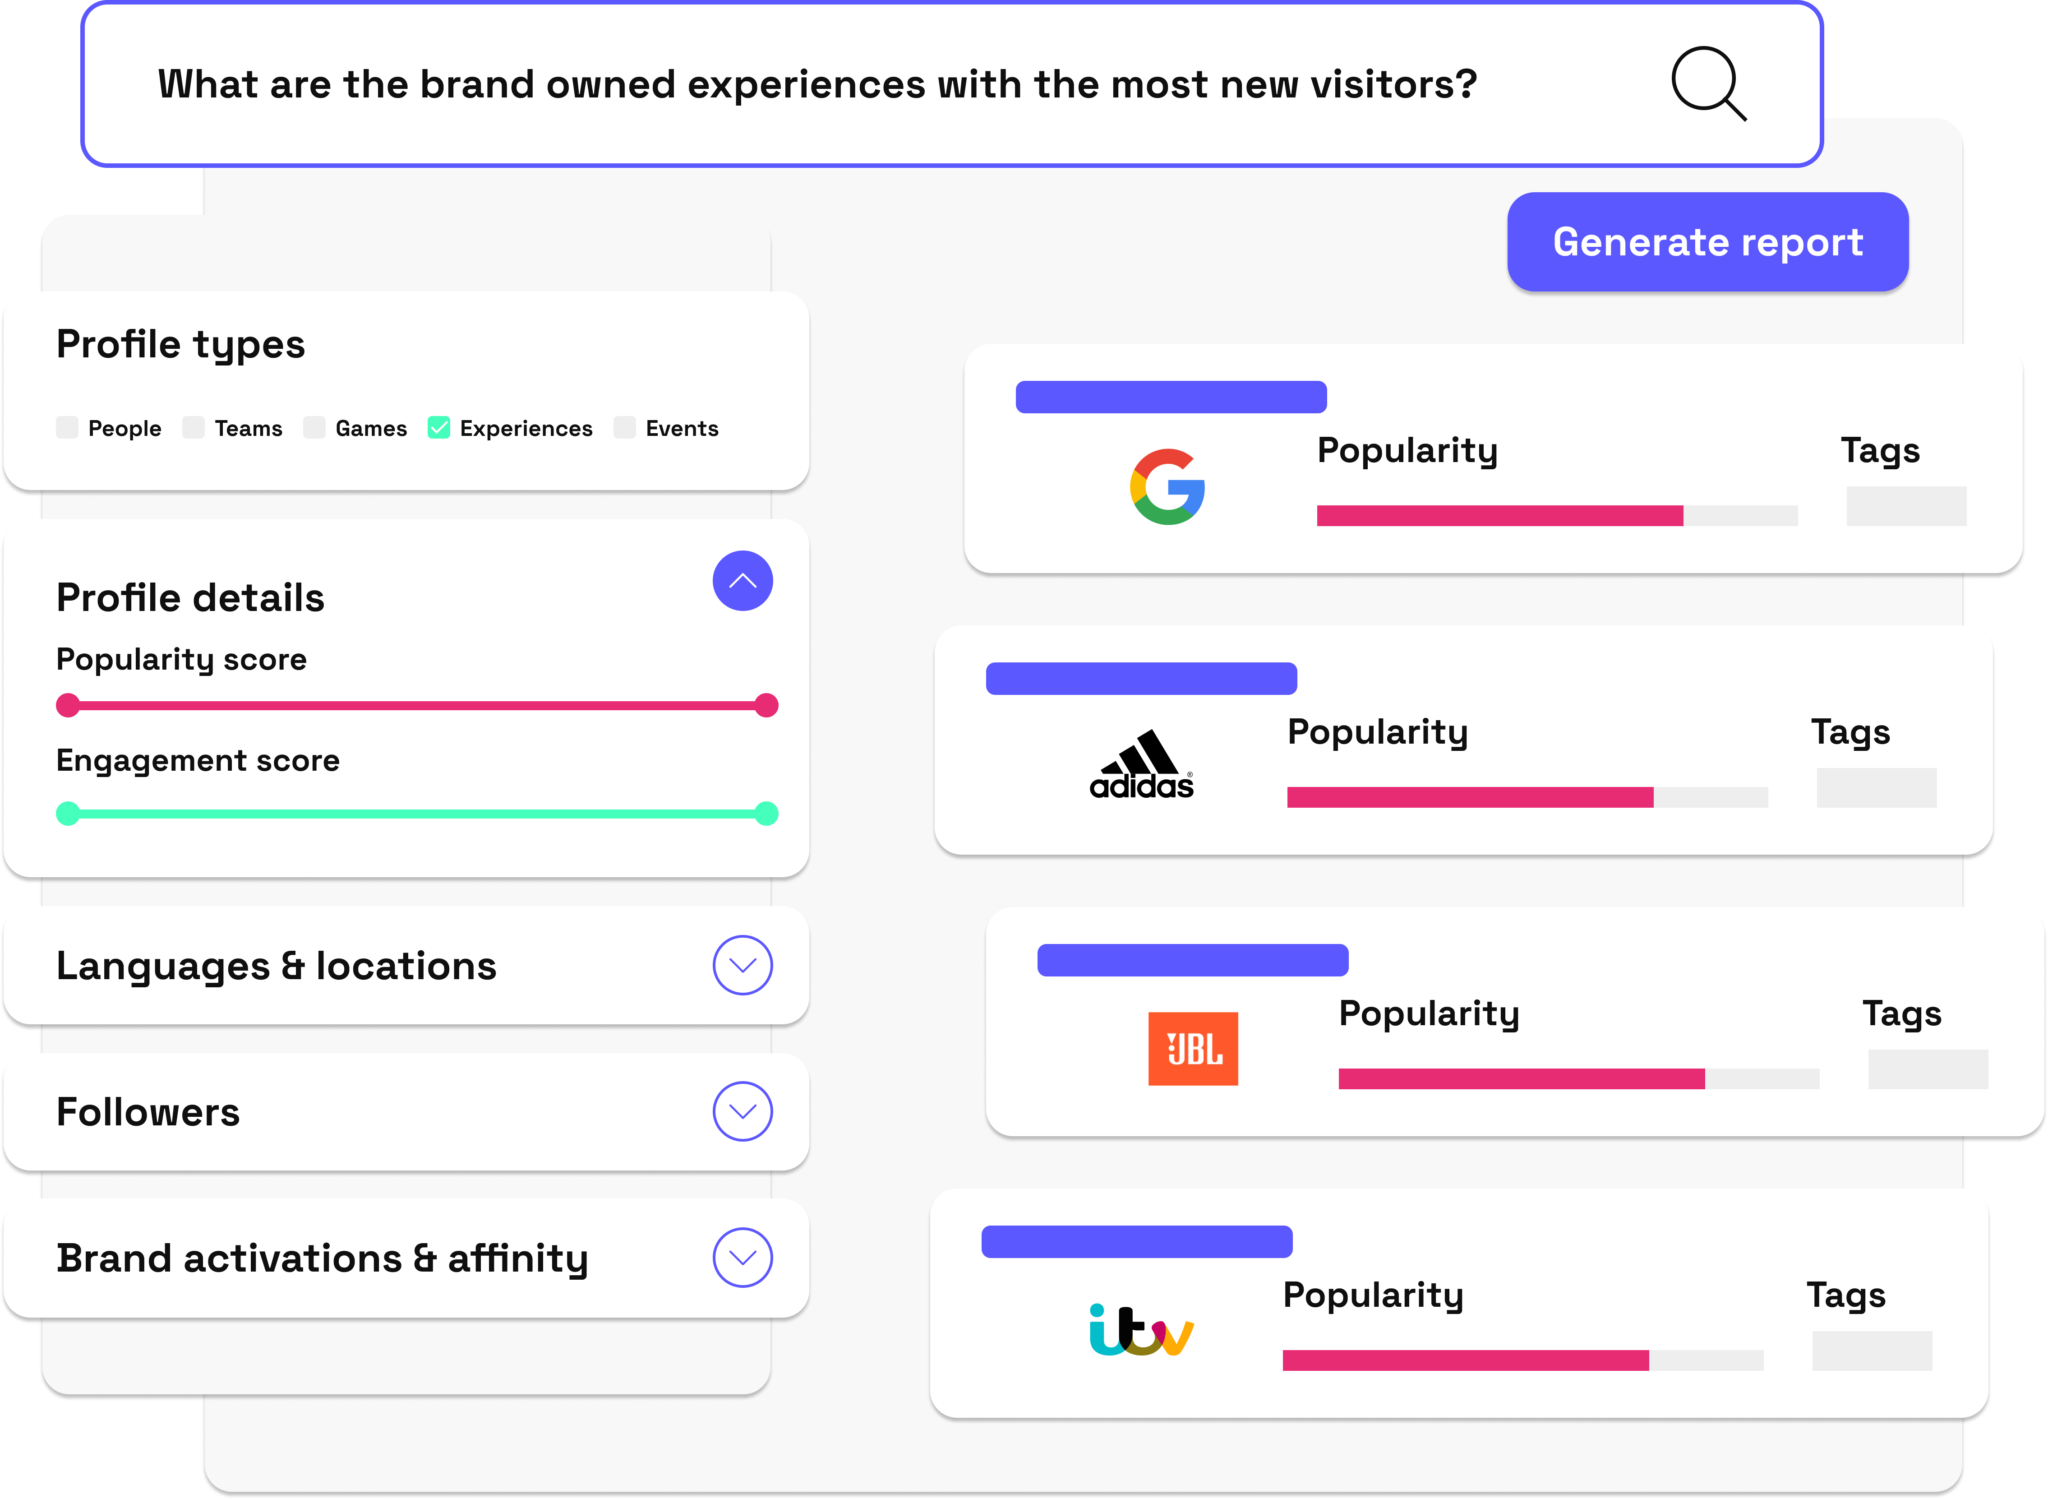The height and width of the screenshot is (1499, 2048).
Task: Select the Events profile type checkbox
Action: tap(625, 428)
